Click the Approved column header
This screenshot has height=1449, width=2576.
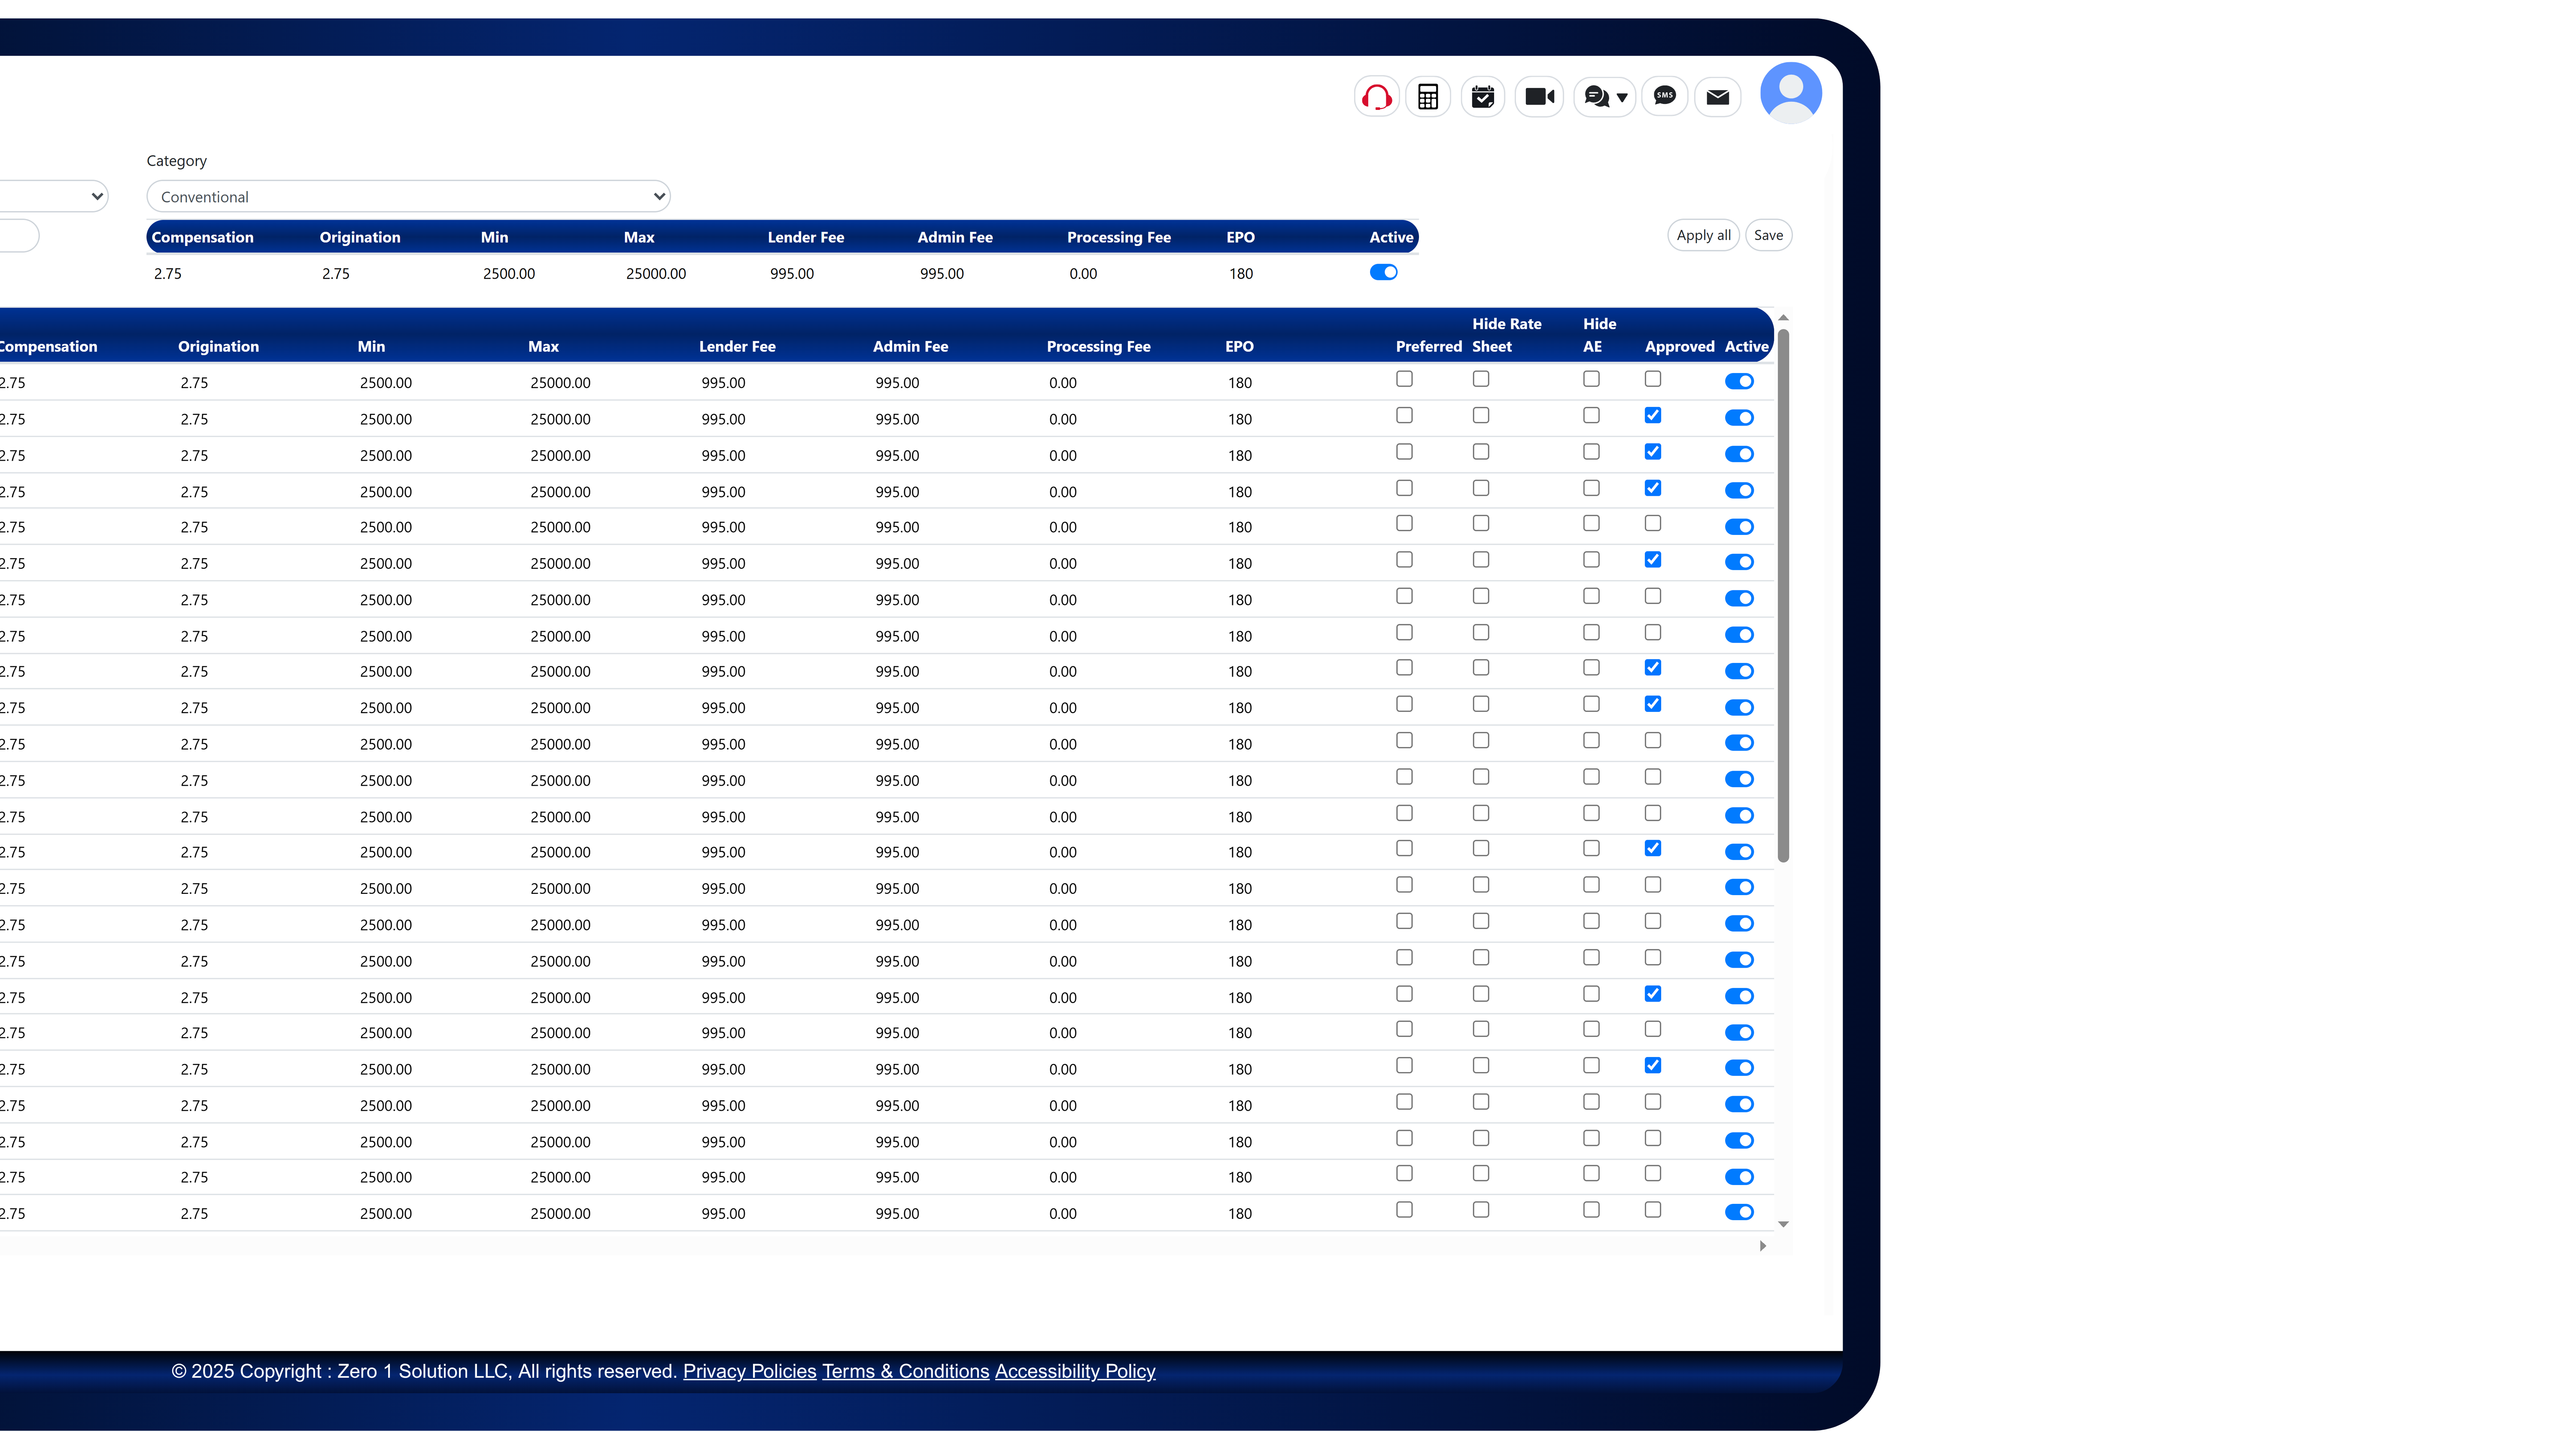coord(1680,347)
